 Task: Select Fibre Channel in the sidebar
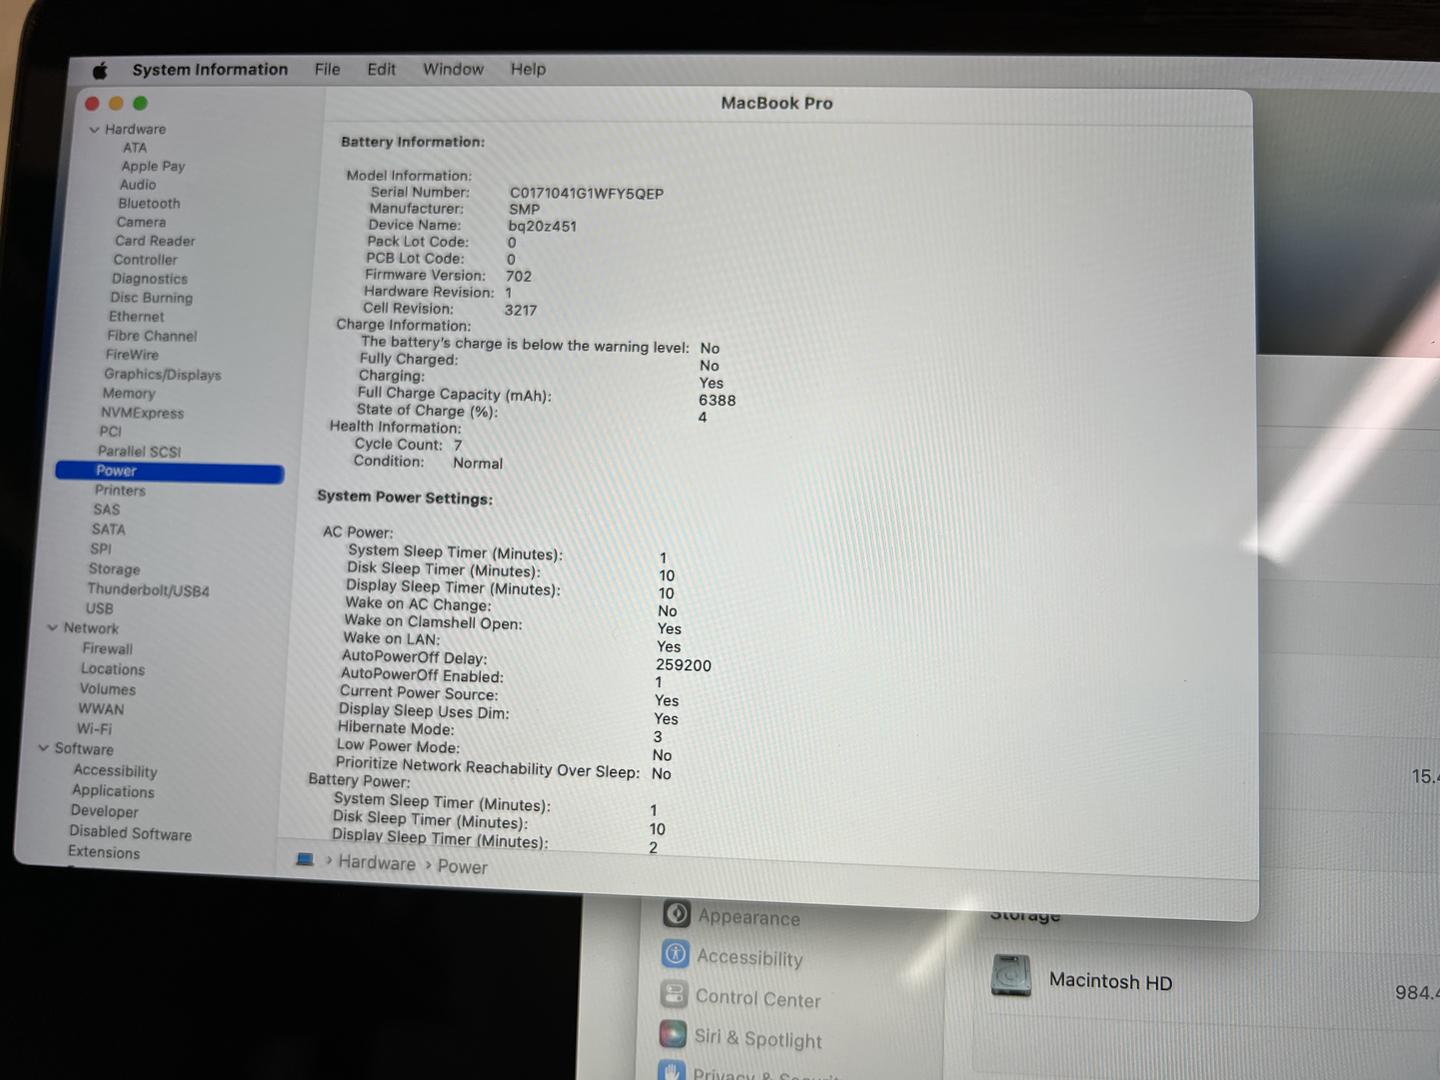pyautogui.click(x=152, y=336)
